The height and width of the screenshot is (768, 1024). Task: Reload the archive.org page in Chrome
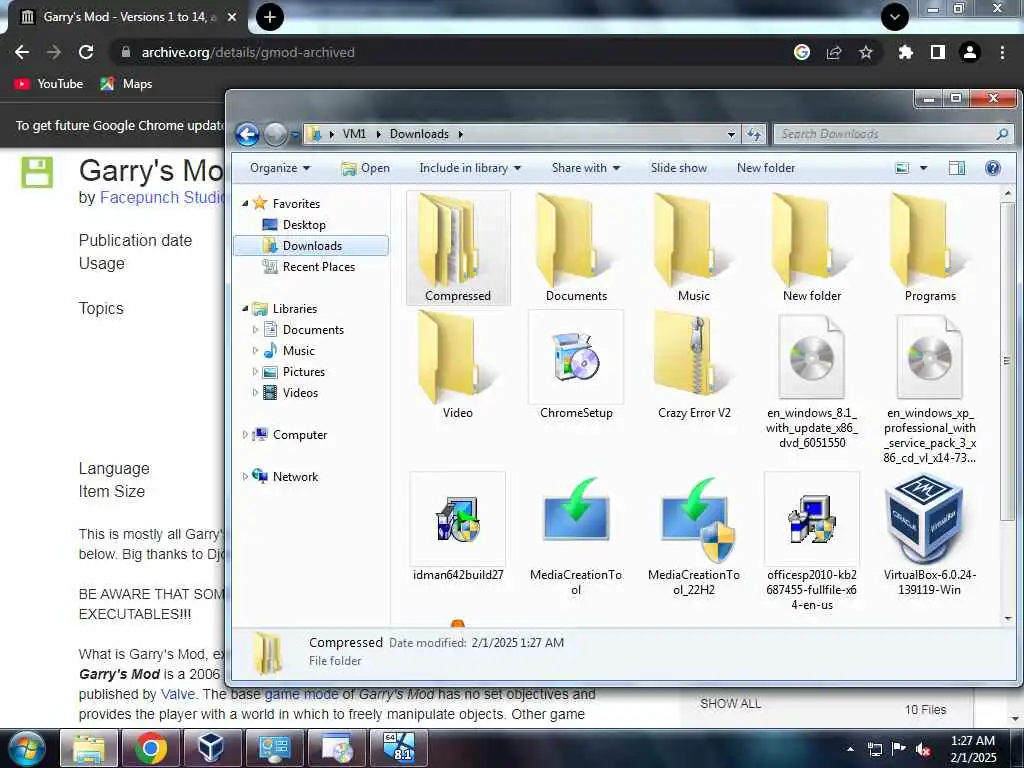tap(86, 52)
